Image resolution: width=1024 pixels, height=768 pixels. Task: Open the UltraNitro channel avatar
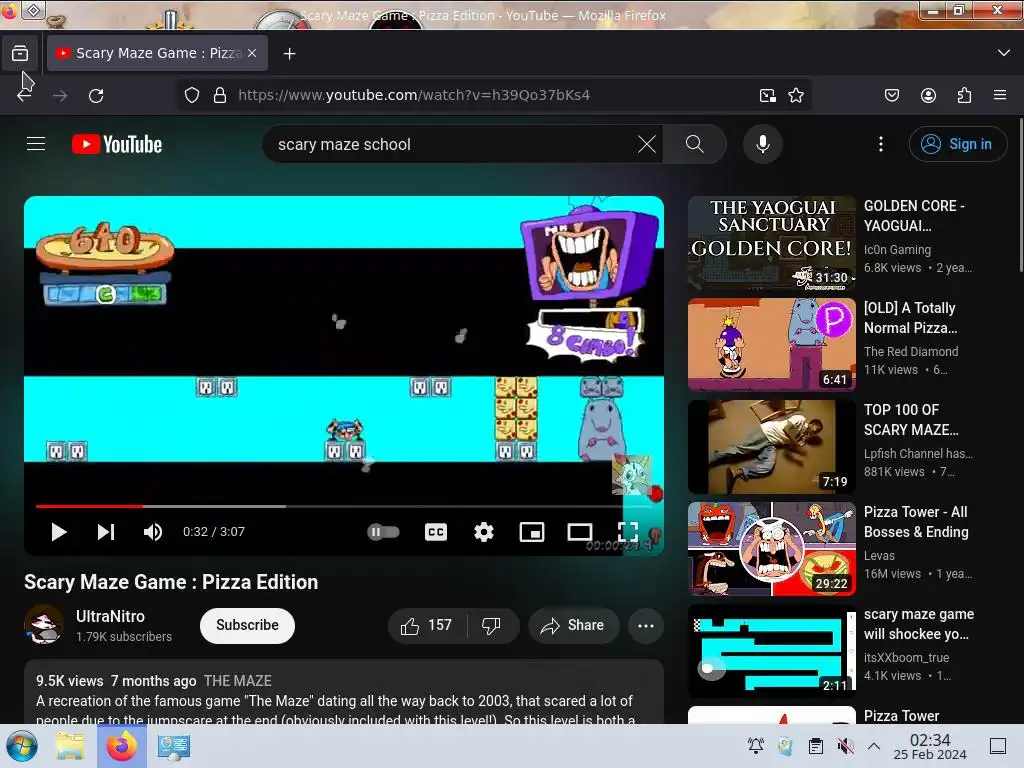click(44, 625)
